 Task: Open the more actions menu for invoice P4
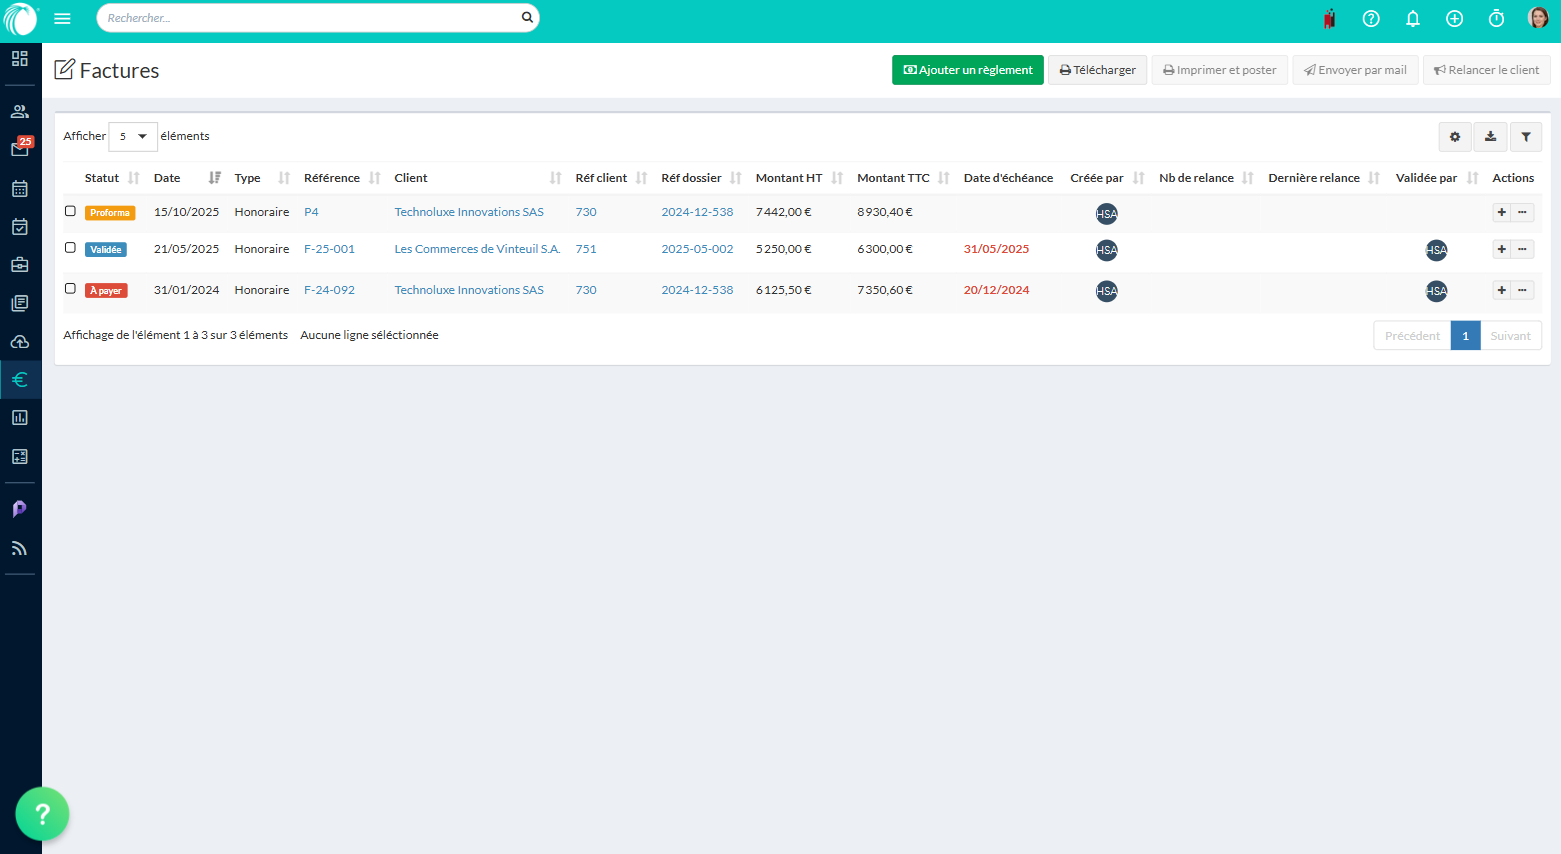[1522, 212]
